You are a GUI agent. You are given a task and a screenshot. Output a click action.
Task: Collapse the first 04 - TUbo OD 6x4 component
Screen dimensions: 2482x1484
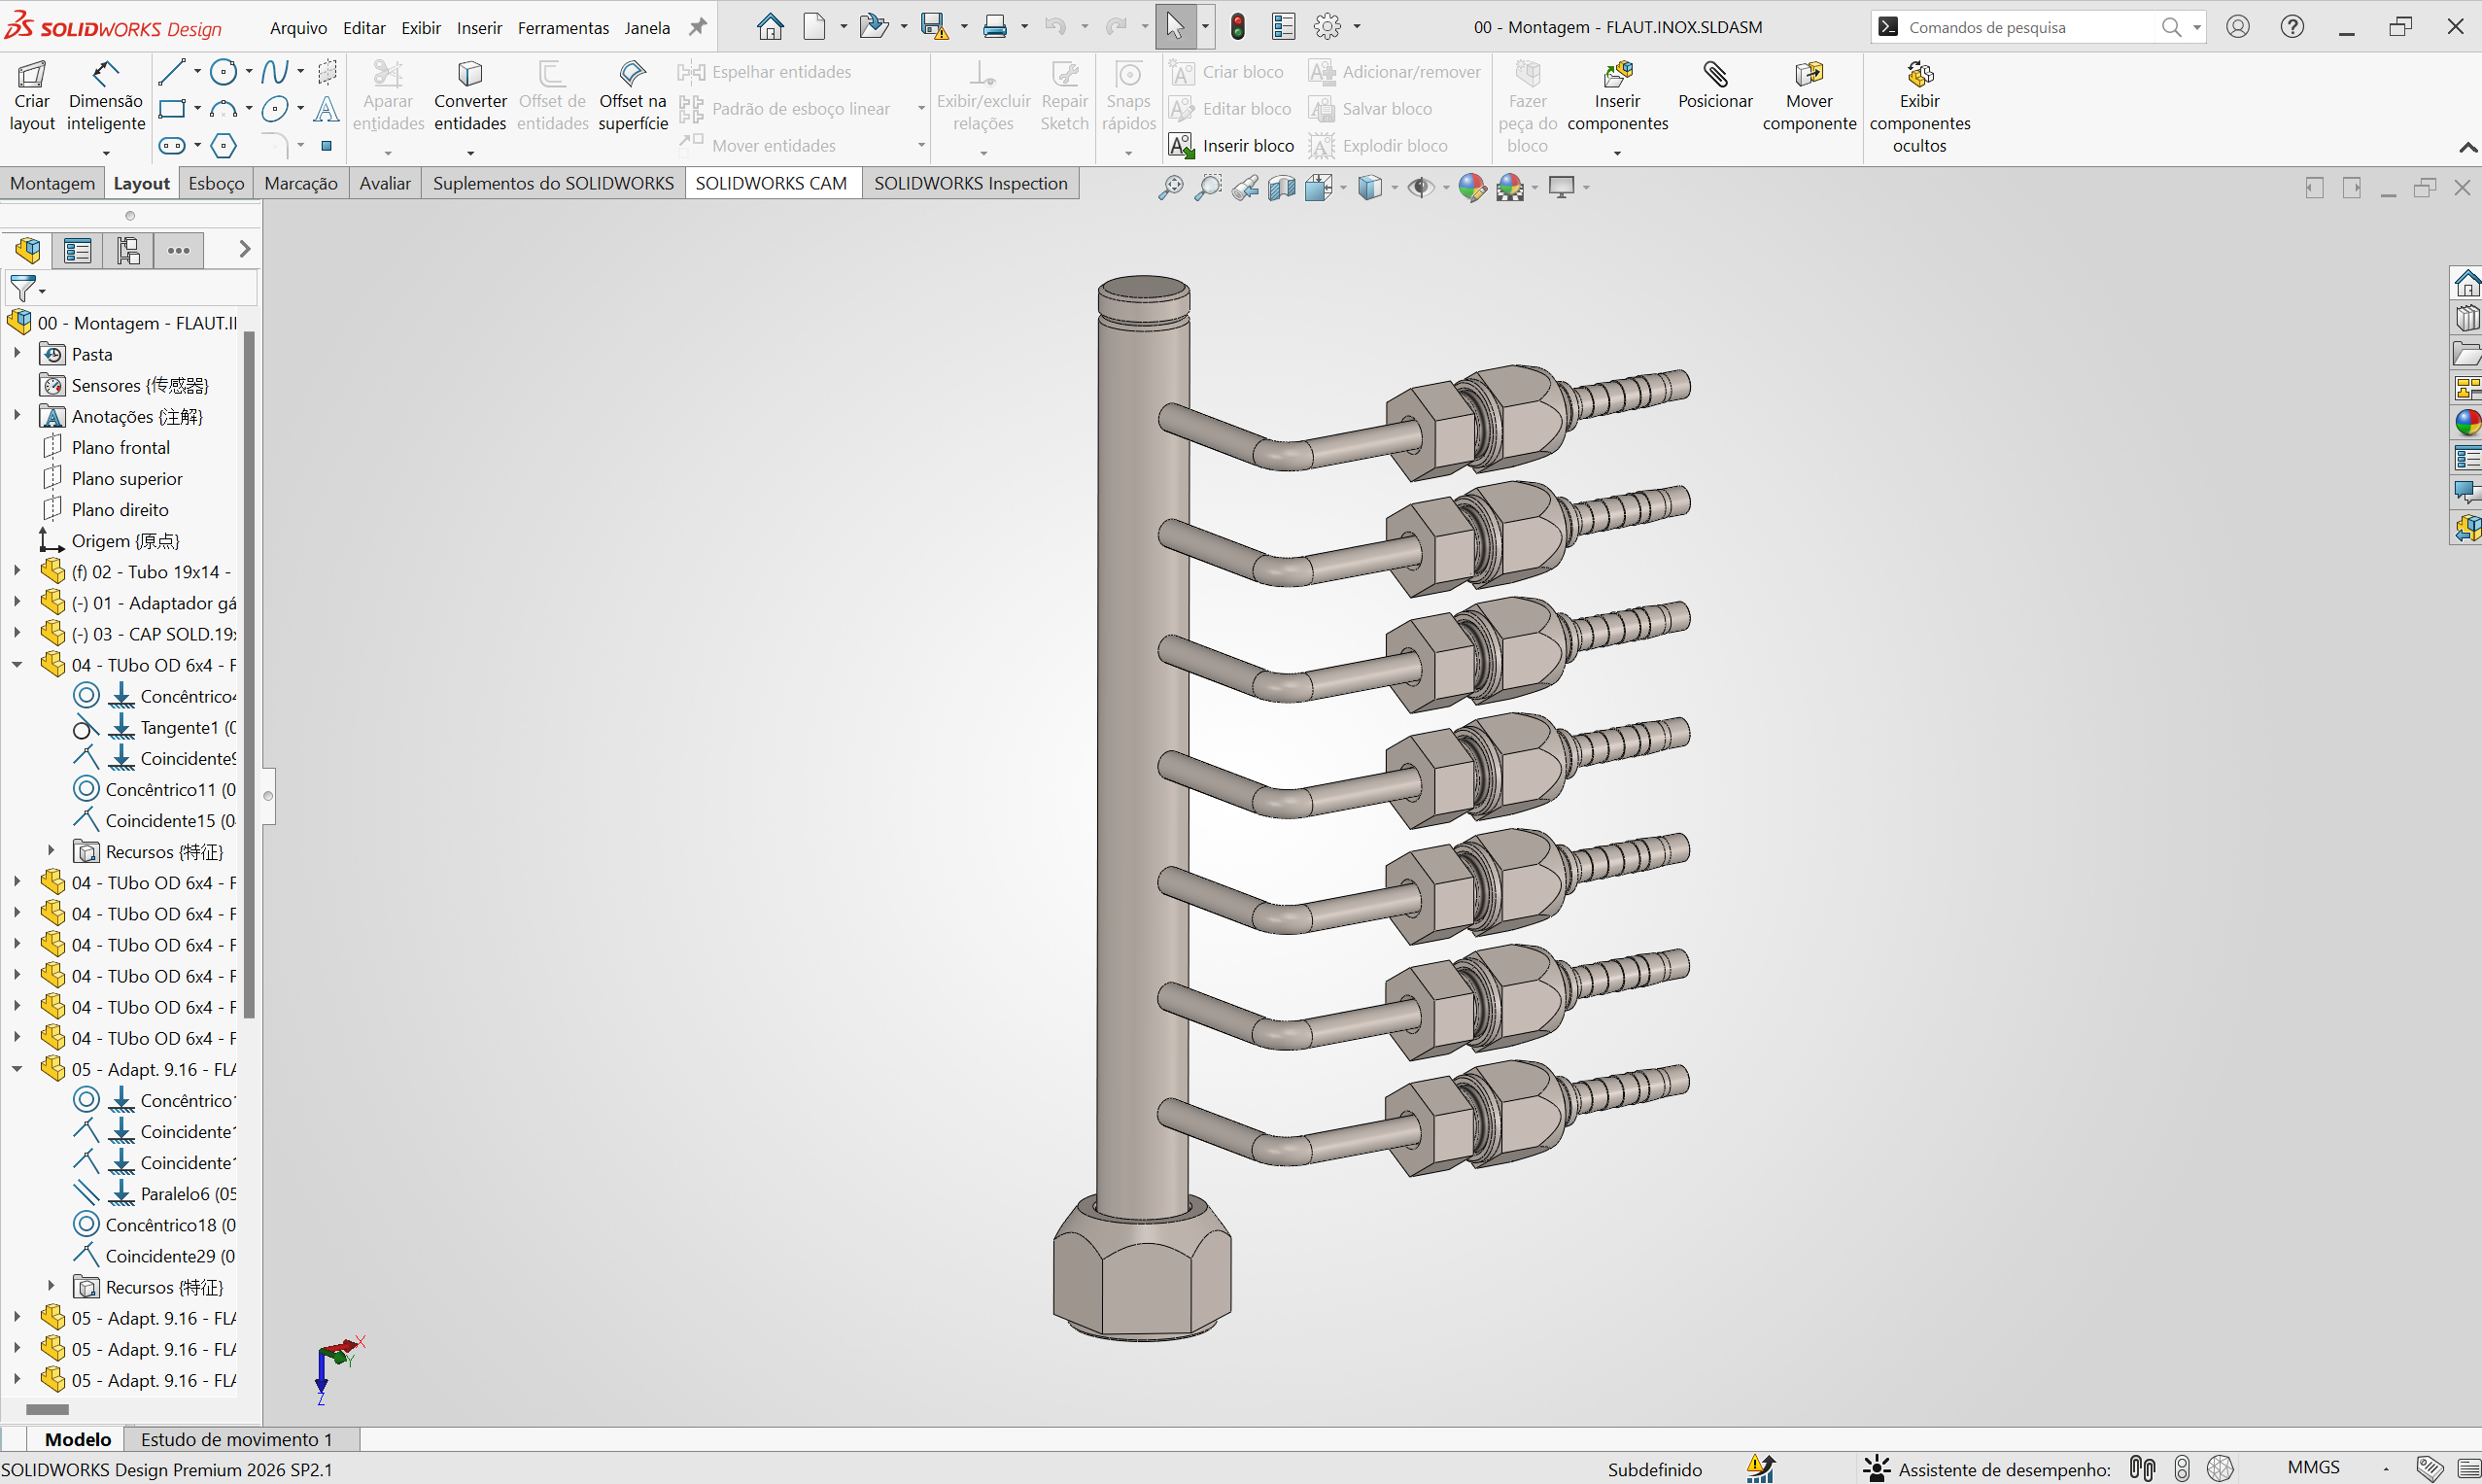coord(17,664)
